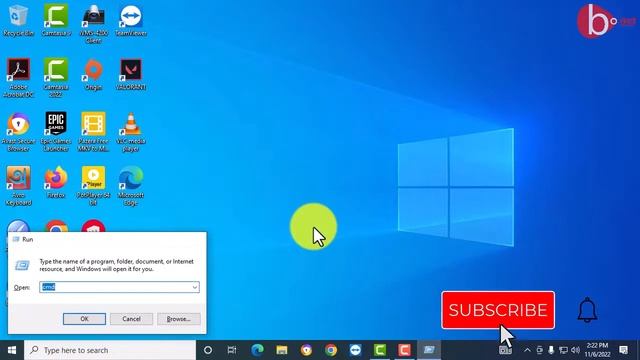Screen dimensions: 640x360
Task: Expand the Open combo box dropdown arrow
Action: click(195, 287)
